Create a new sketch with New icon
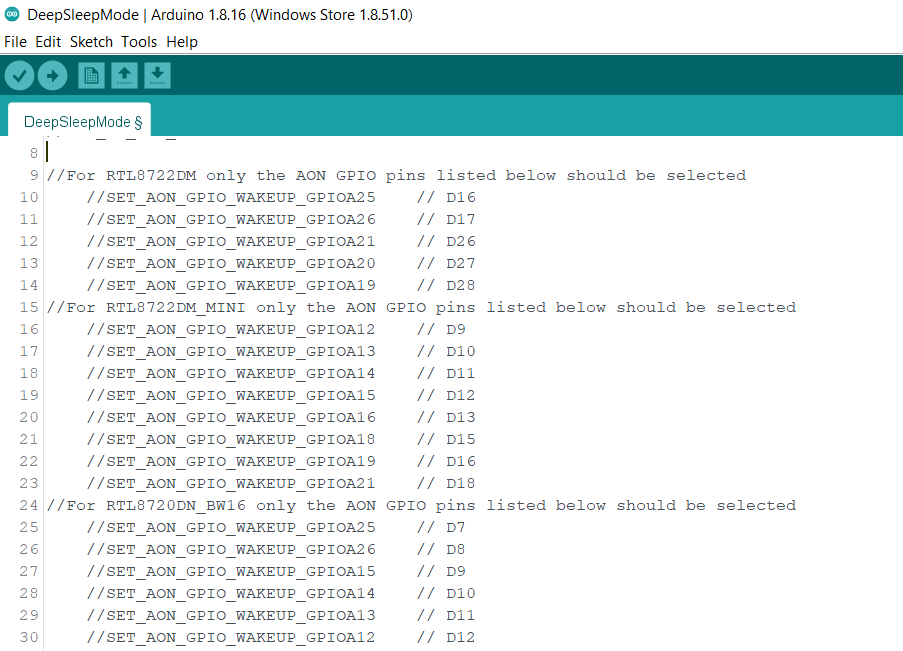 (x=91, y=75)
